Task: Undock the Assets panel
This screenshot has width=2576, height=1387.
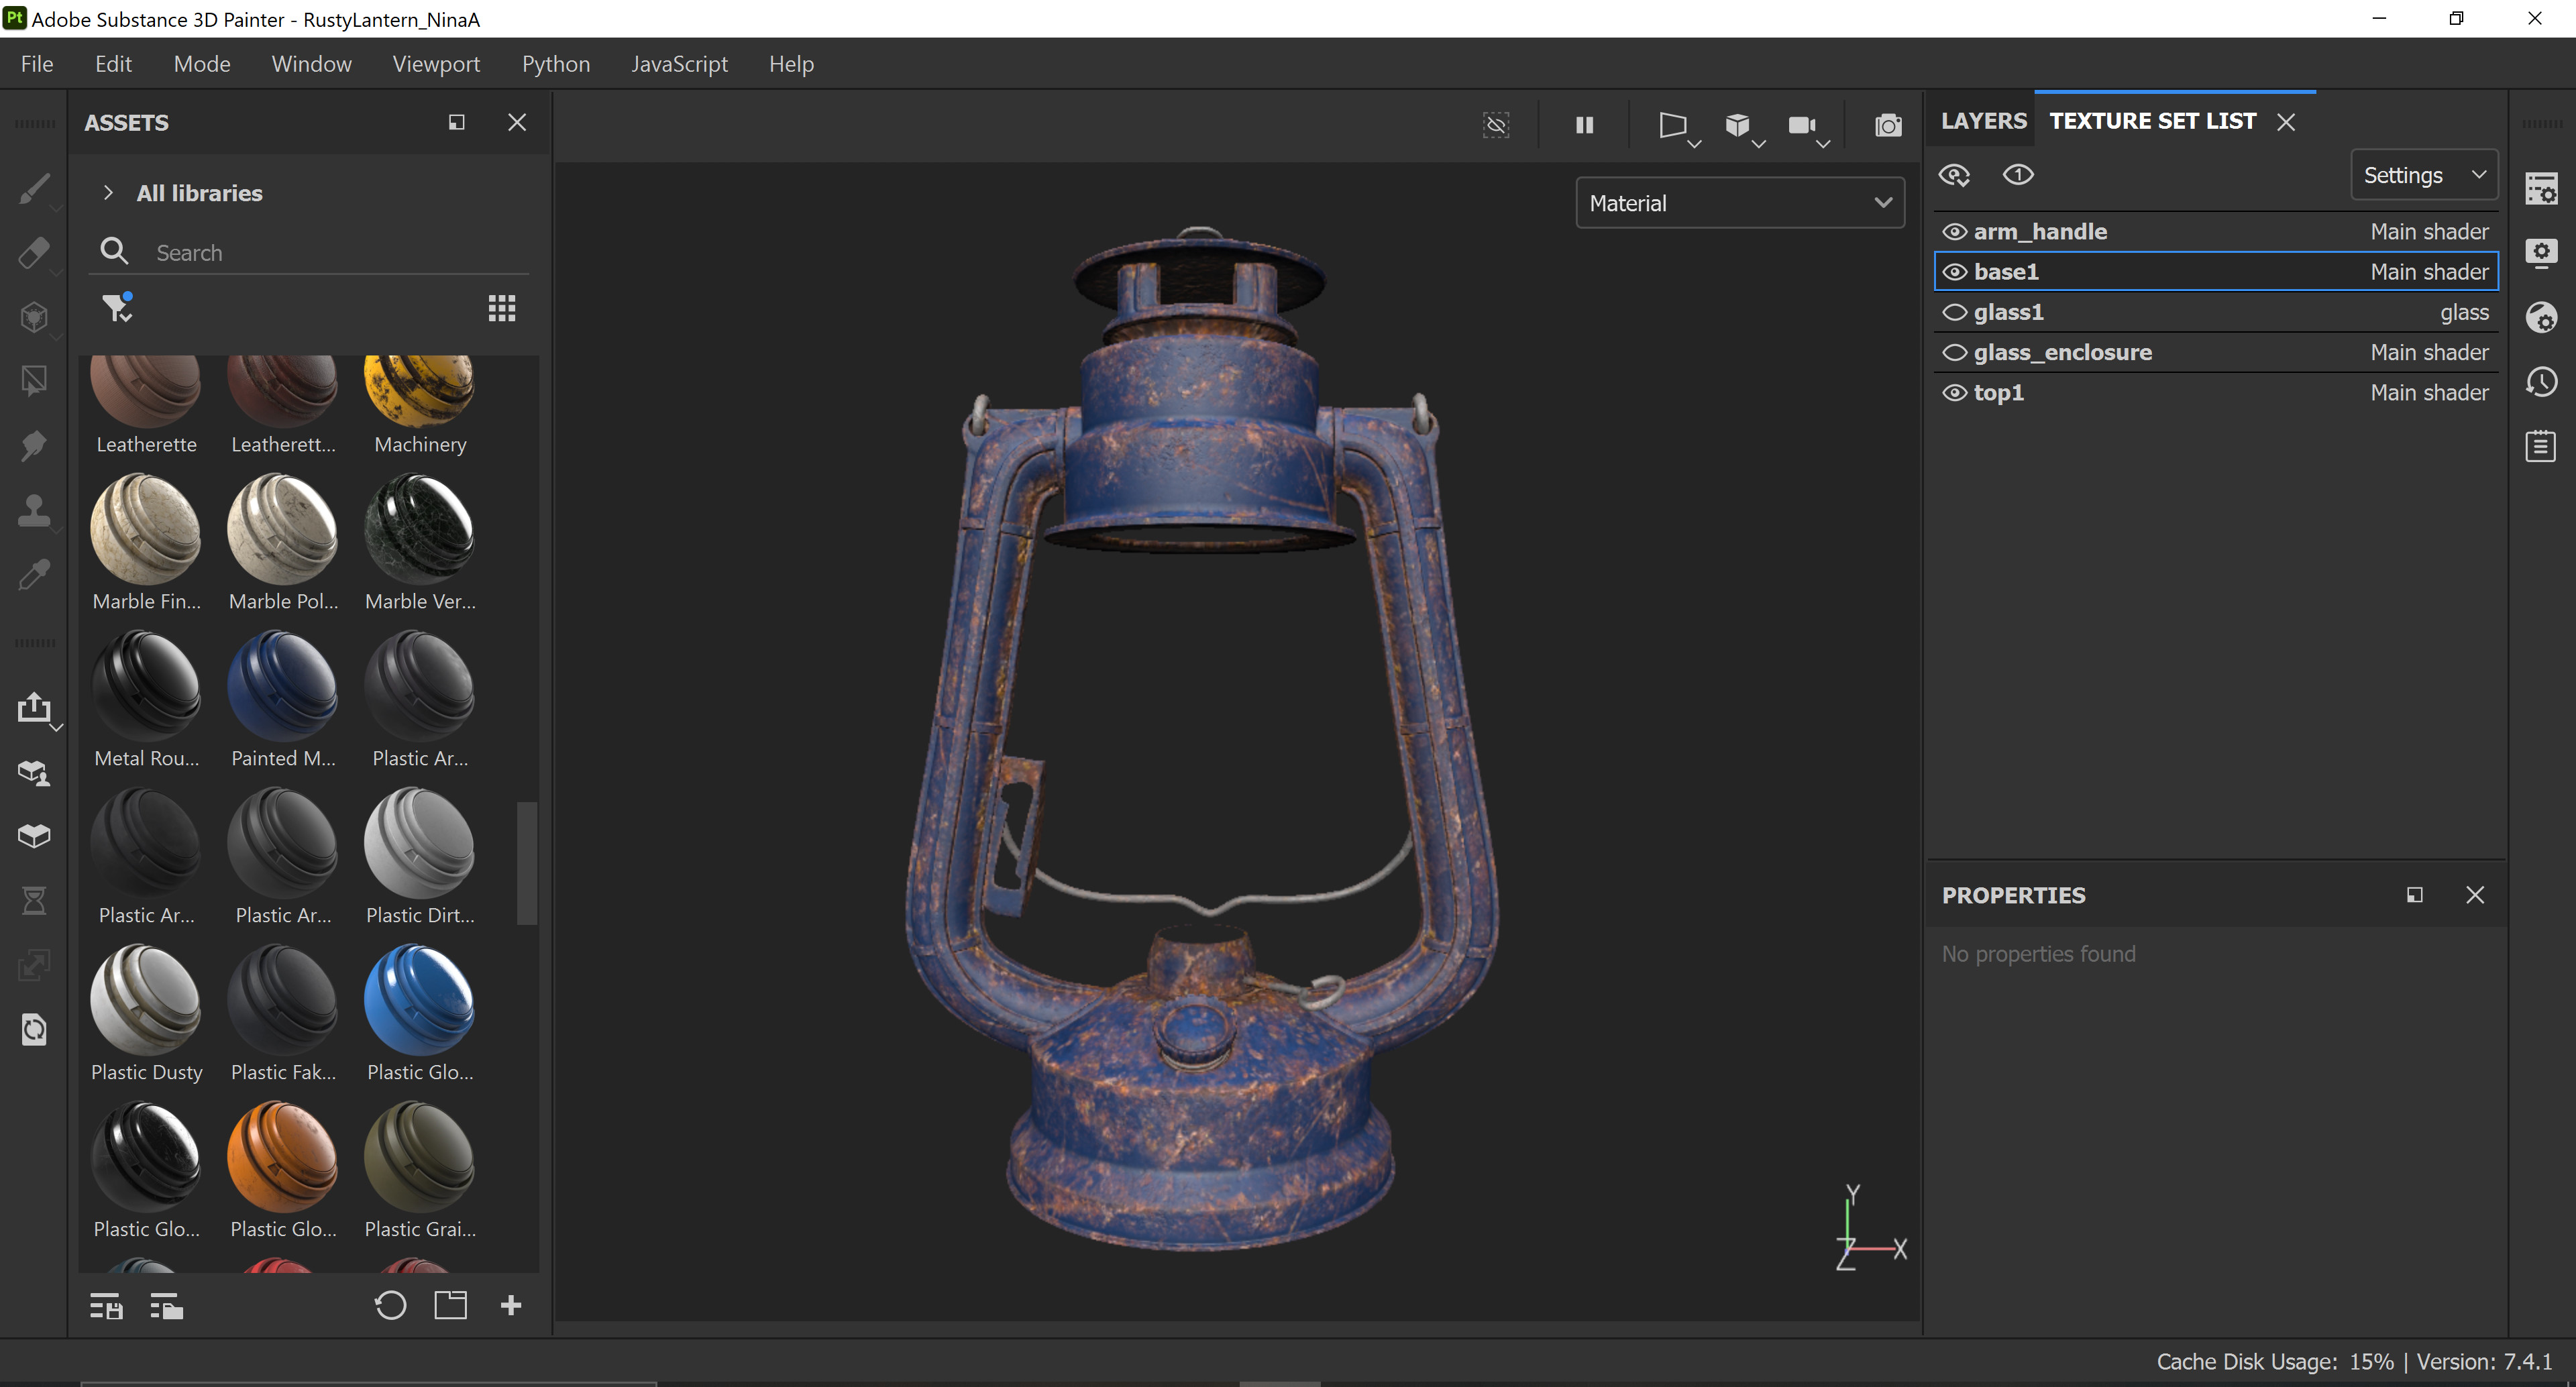Action: [456, 122]
